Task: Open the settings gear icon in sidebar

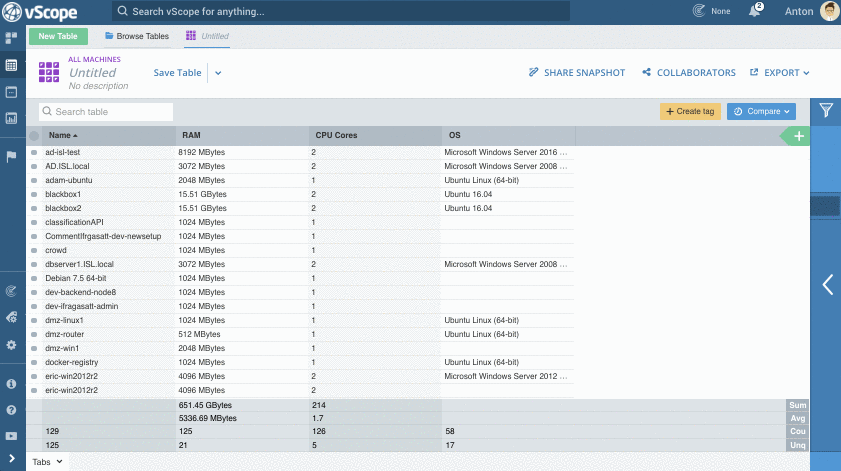Action: click(x=11, y=345)
